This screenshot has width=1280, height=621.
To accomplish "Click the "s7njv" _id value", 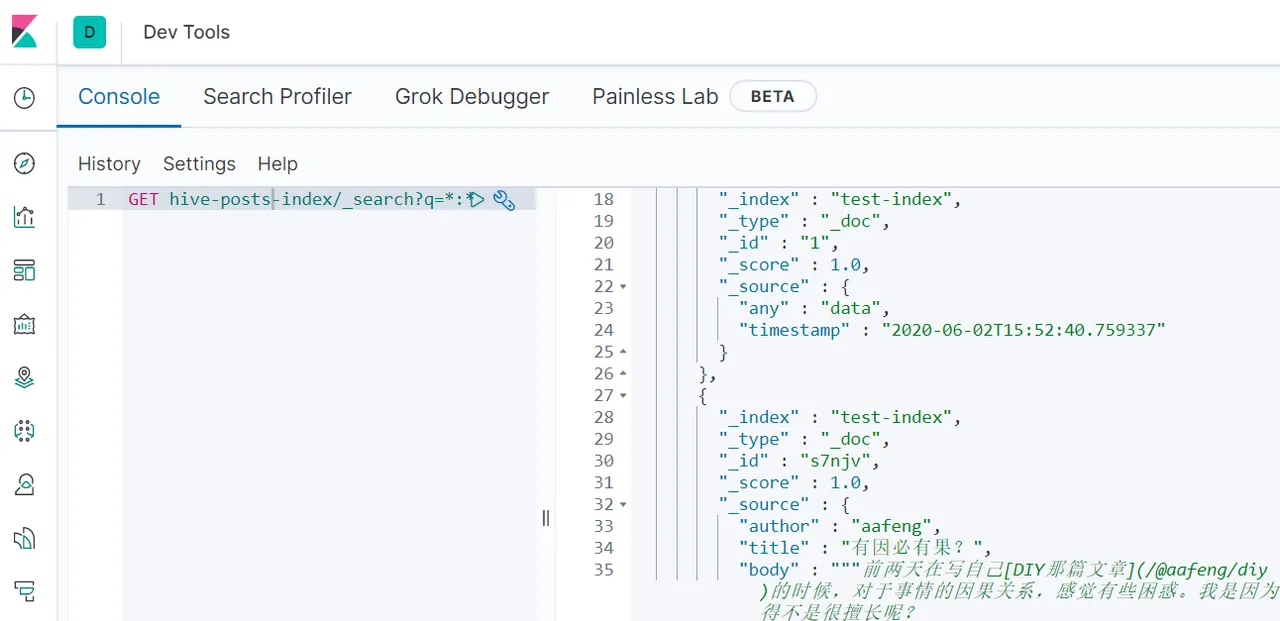I will (x=833, y=461).
